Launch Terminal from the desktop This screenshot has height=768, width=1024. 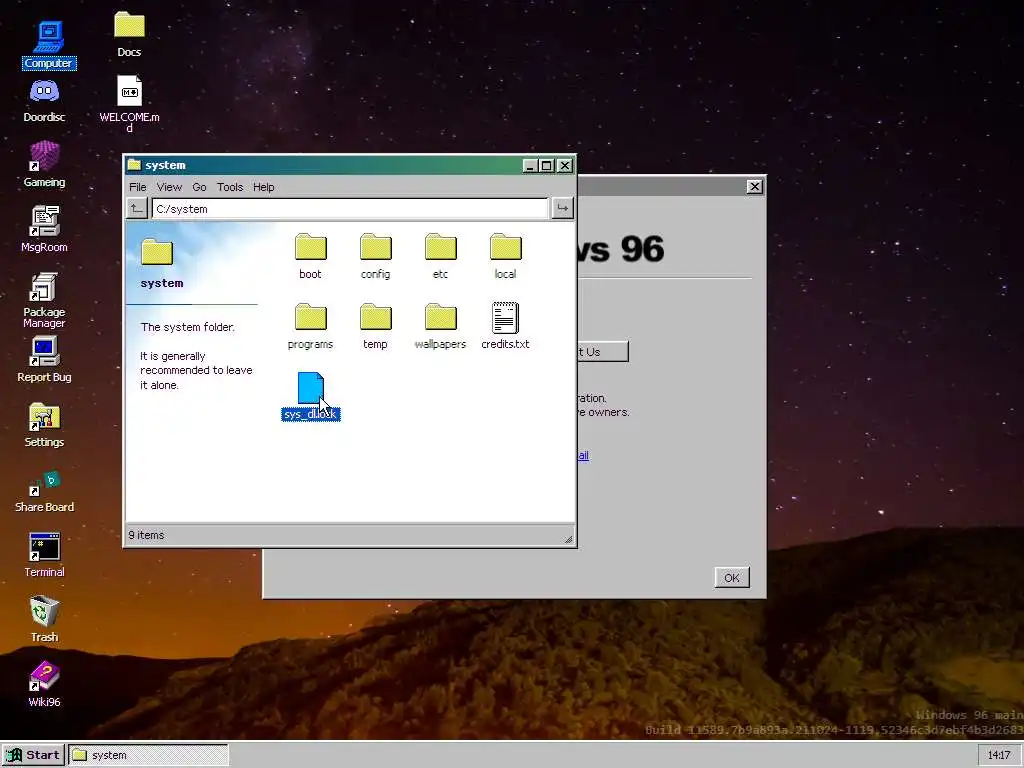[44, 555]
